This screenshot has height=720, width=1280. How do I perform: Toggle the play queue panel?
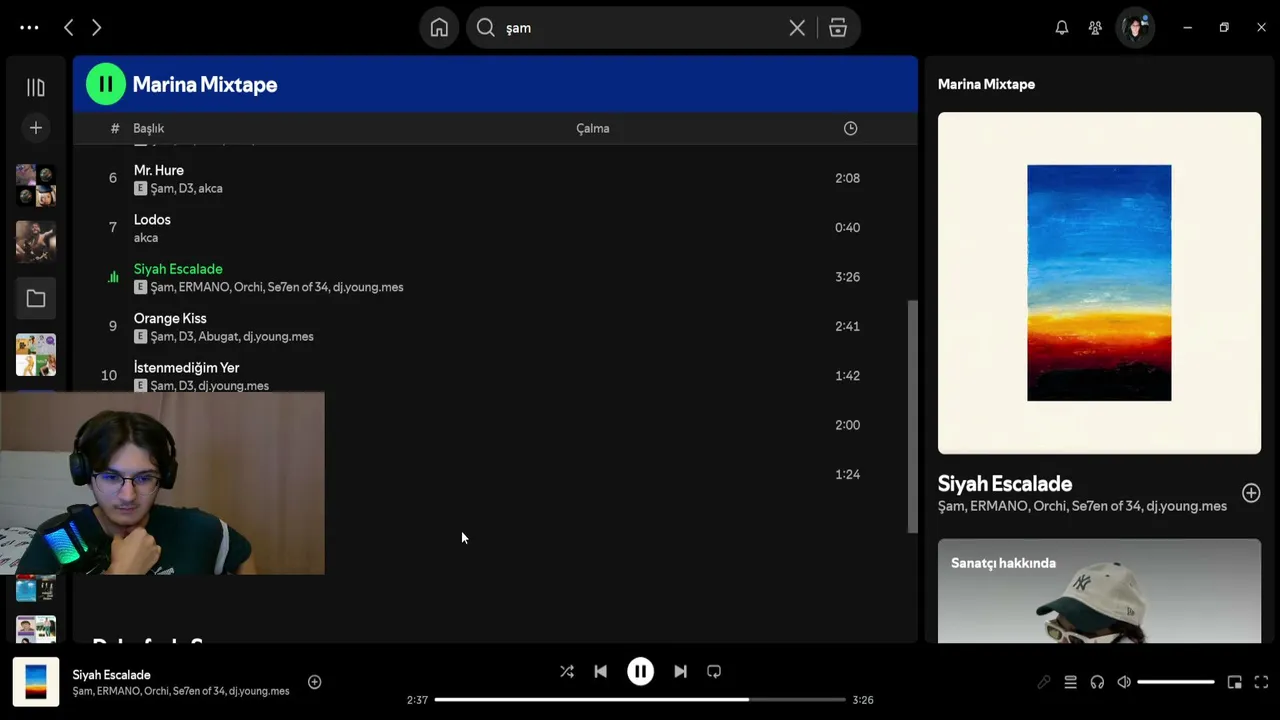pos(1070,682)
